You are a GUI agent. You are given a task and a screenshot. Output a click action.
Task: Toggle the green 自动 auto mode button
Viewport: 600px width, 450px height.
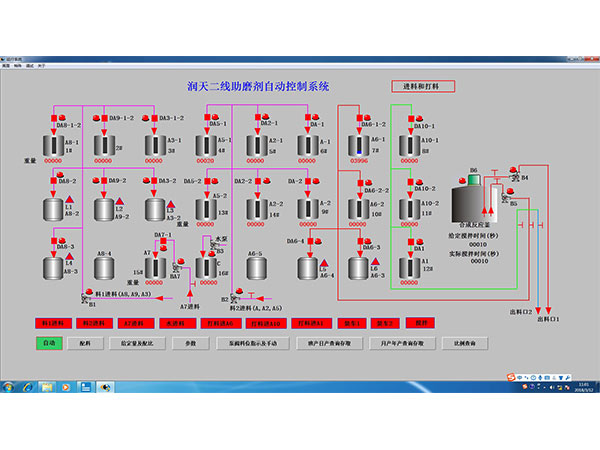[47, 342]
